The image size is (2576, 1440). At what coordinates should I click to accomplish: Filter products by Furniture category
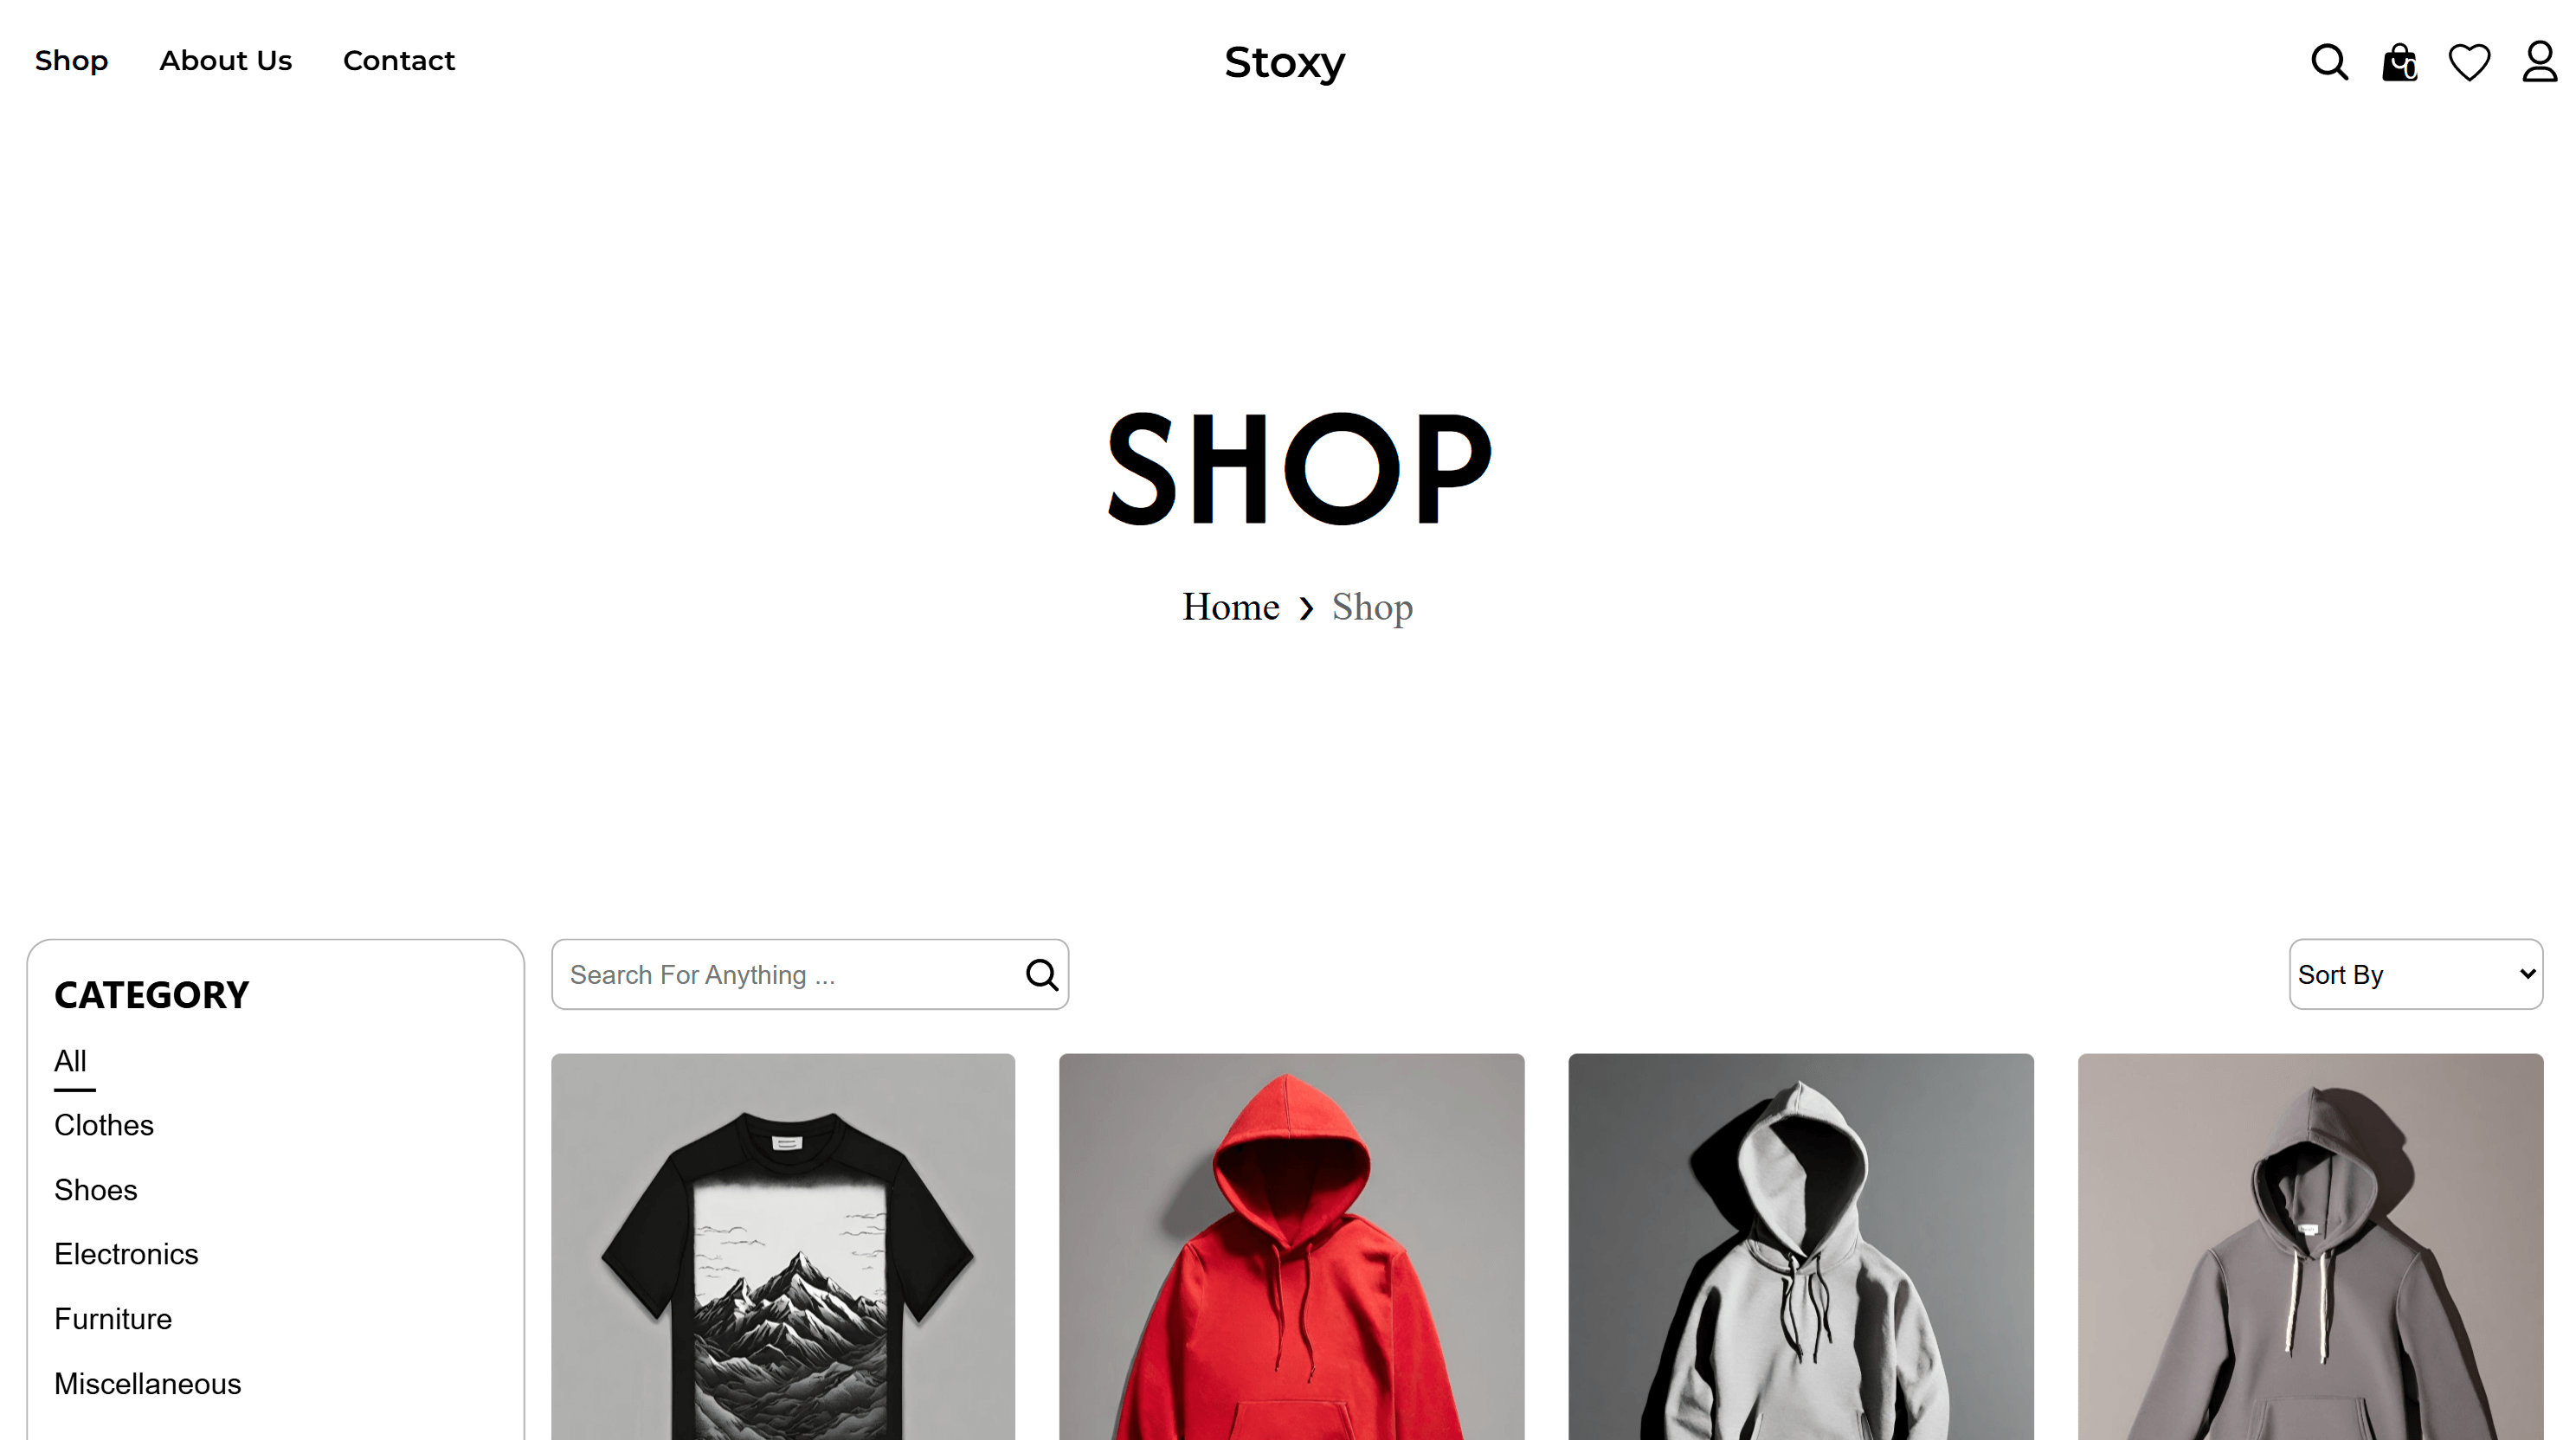[113, 1319]
